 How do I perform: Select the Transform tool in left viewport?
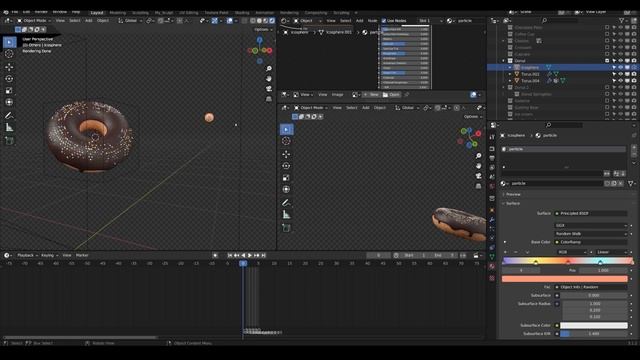click(9, 102)
